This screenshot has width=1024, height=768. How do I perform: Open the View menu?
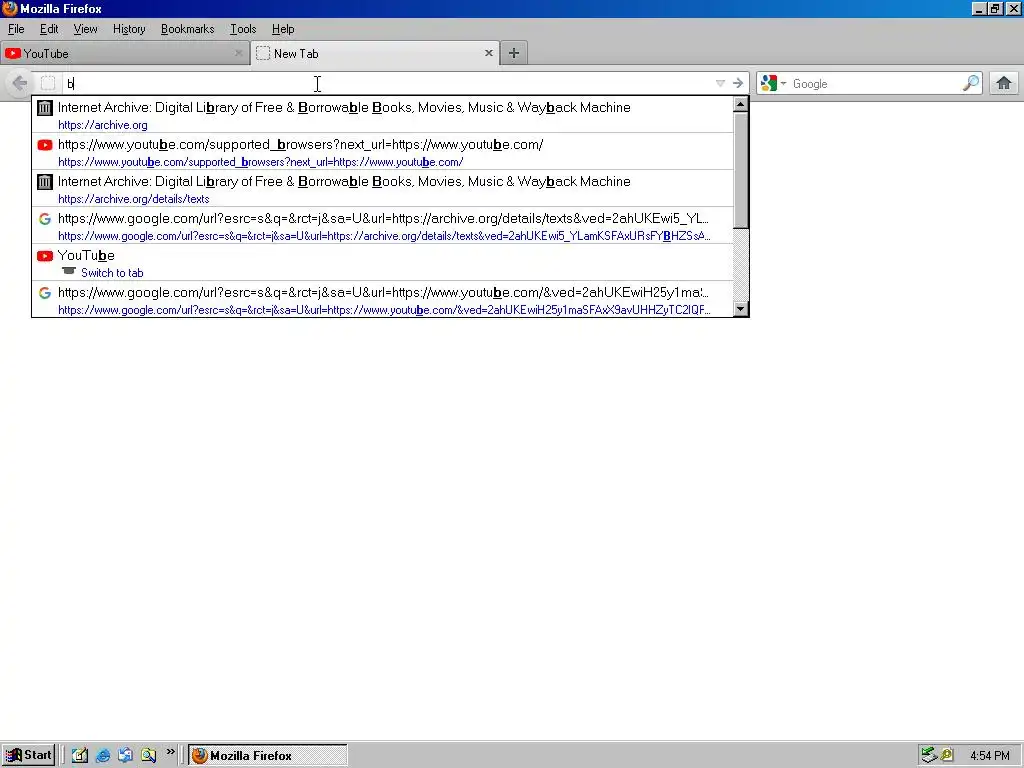[x=86, y=29]
